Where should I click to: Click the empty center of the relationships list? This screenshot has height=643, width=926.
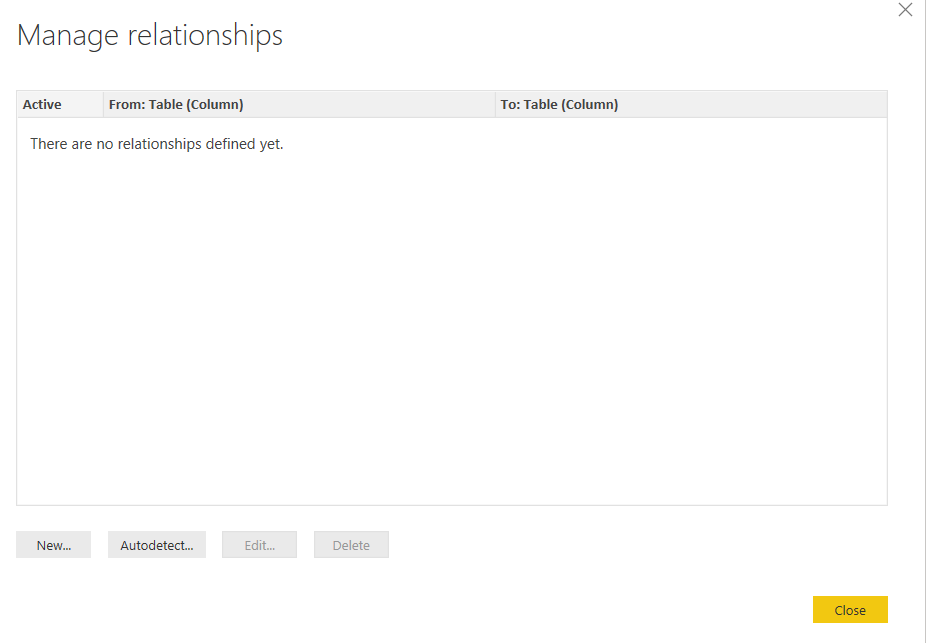tap(452, 320)
